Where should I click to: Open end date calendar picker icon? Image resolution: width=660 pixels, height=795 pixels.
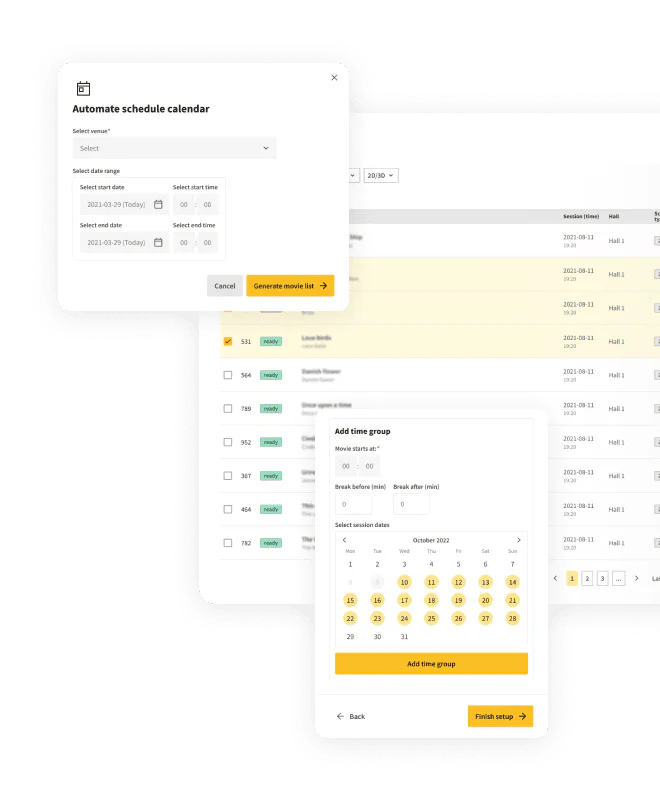(158, 242)
